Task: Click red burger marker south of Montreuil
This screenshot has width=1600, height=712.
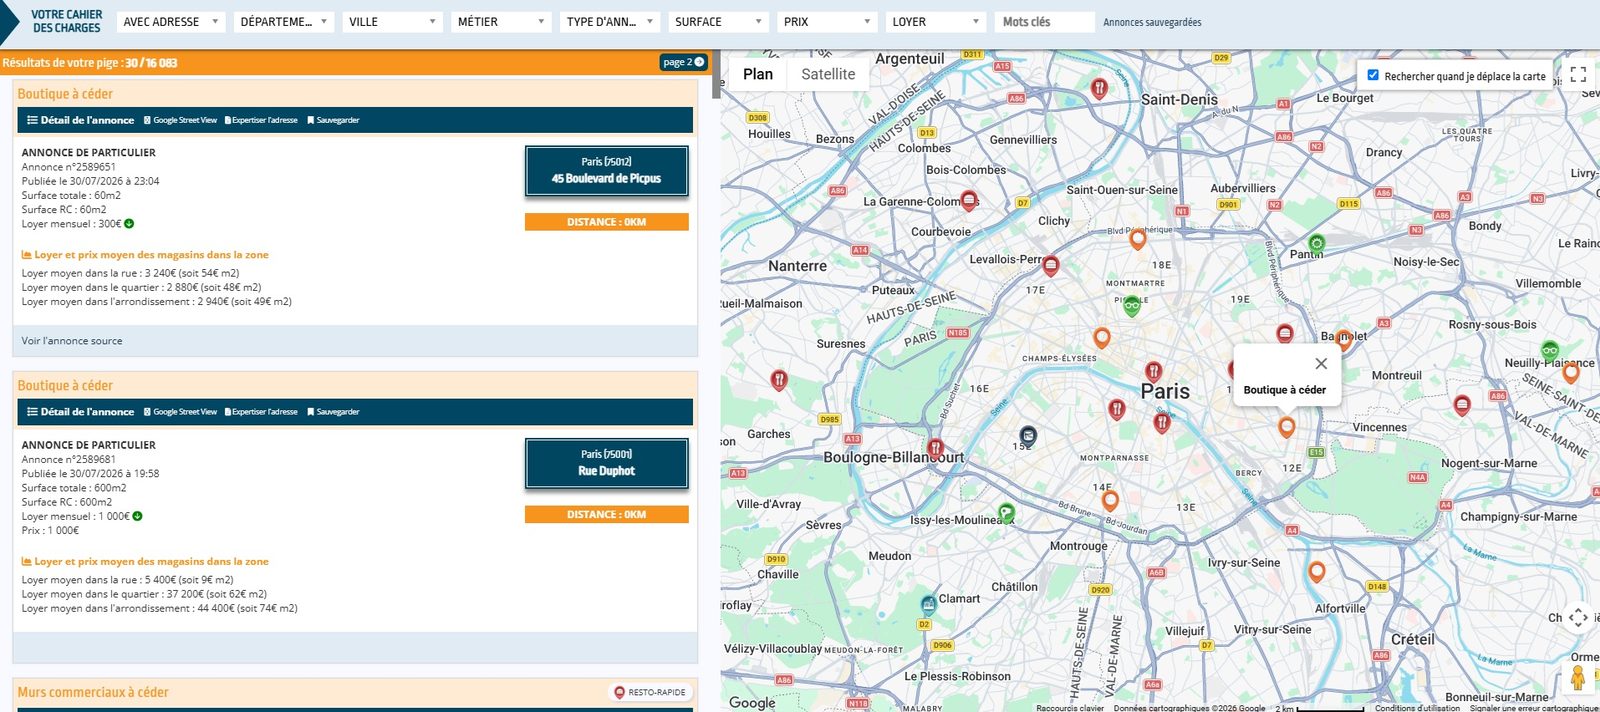Action: (1462, 406)
